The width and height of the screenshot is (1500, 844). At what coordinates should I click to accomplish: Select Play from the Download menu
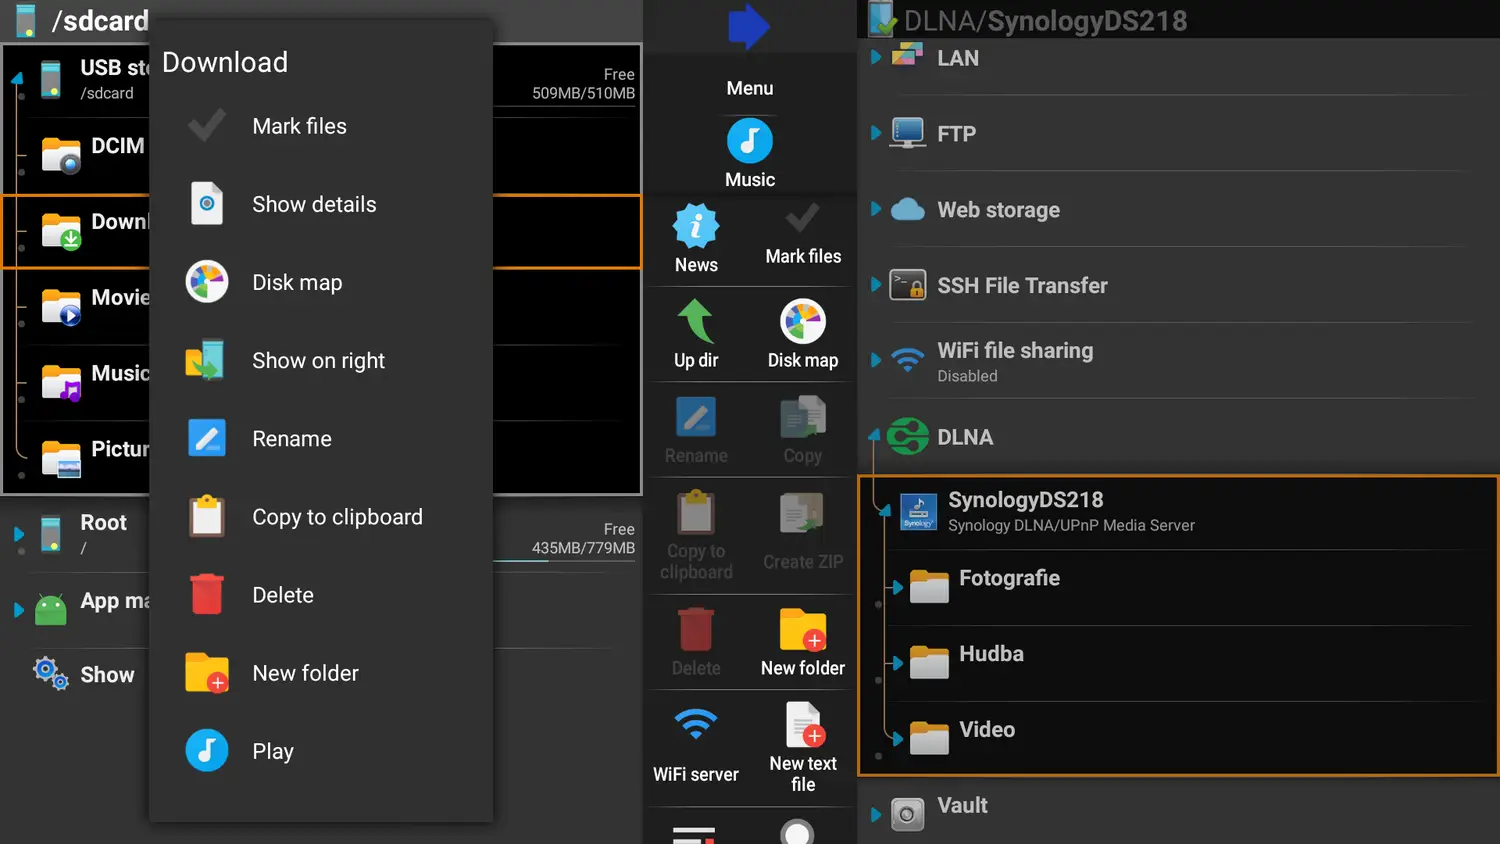coord(272,751)
